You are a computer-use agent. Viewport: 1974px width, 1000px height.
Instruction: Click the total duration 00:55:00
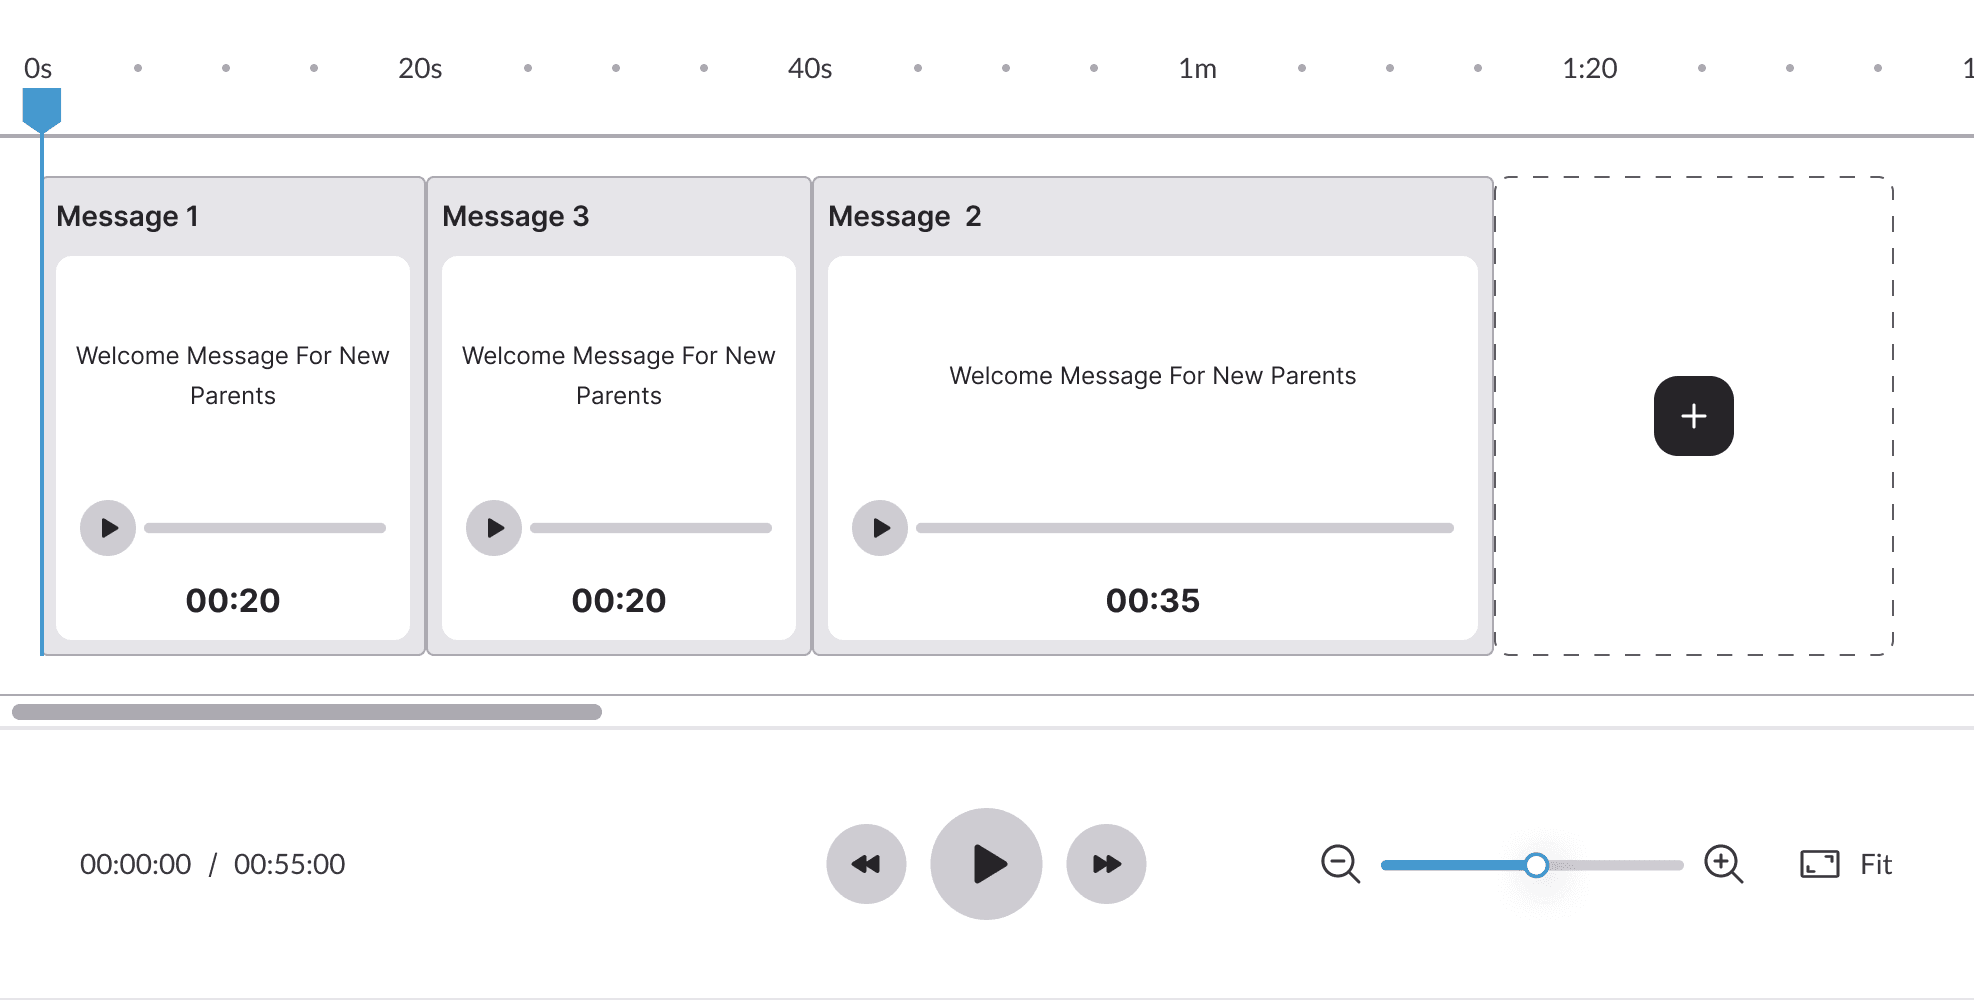(290, 864)
